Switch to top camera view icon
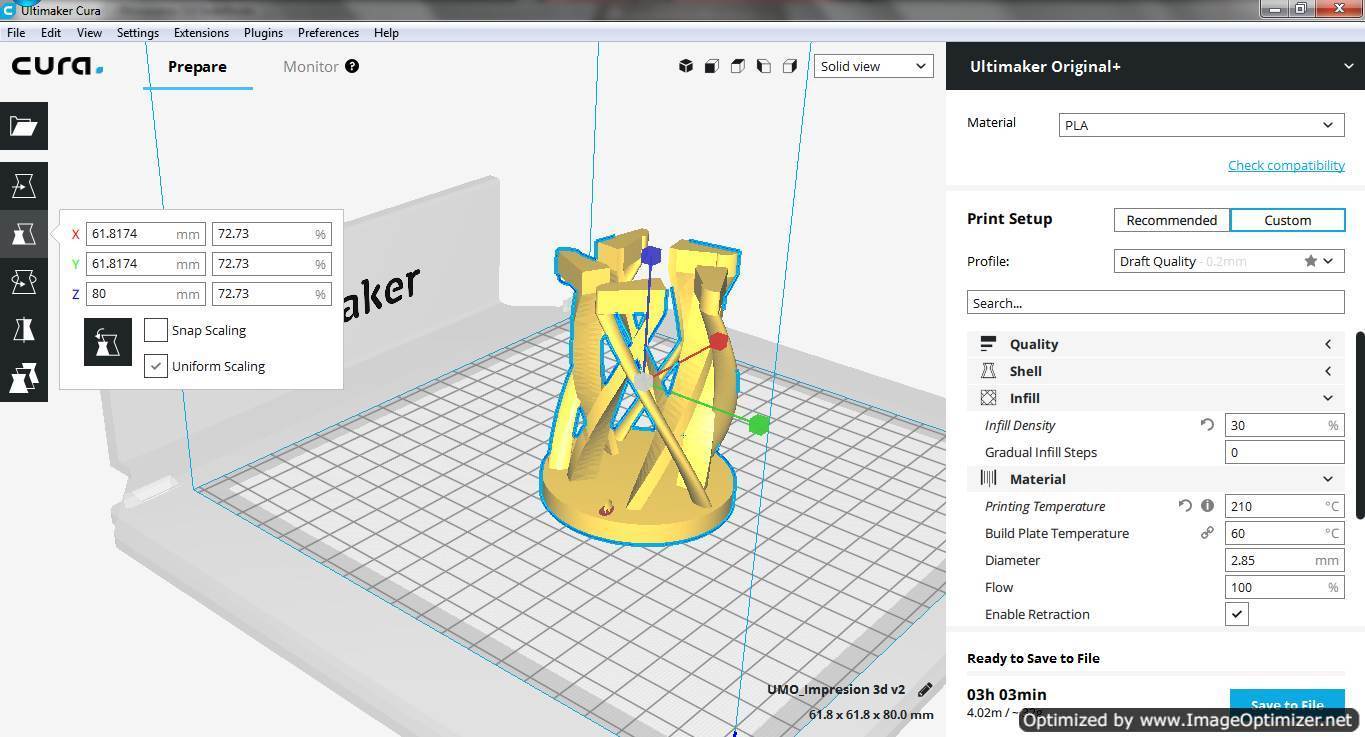The height and width of the screenshot is (737, 1365). [x=738, y=66]
